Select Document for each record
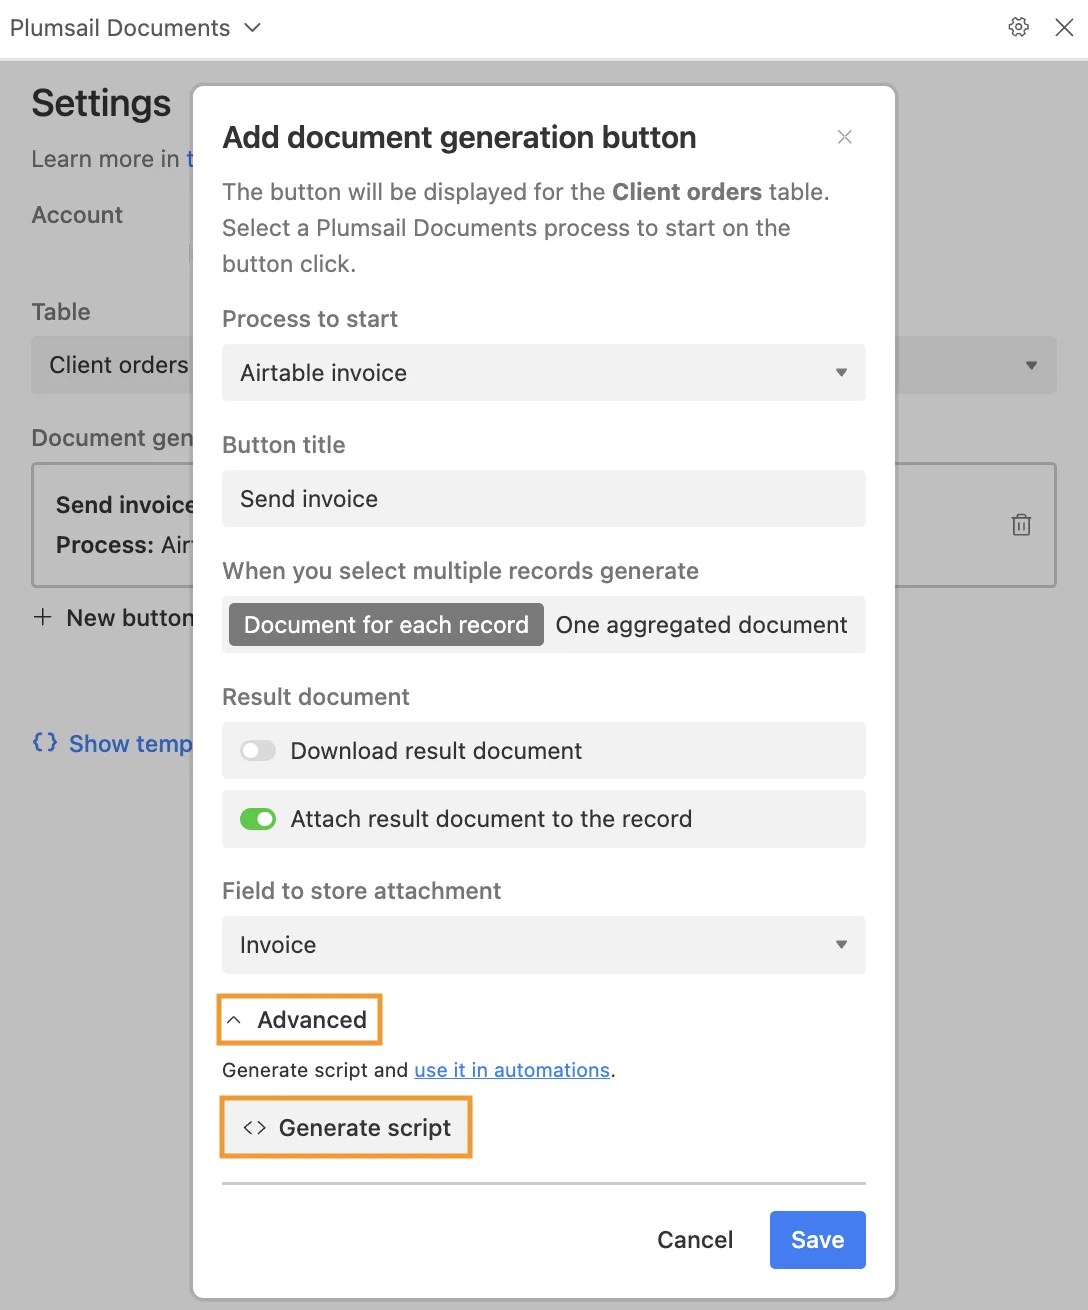The image size is (1088, 1310). 384,624
